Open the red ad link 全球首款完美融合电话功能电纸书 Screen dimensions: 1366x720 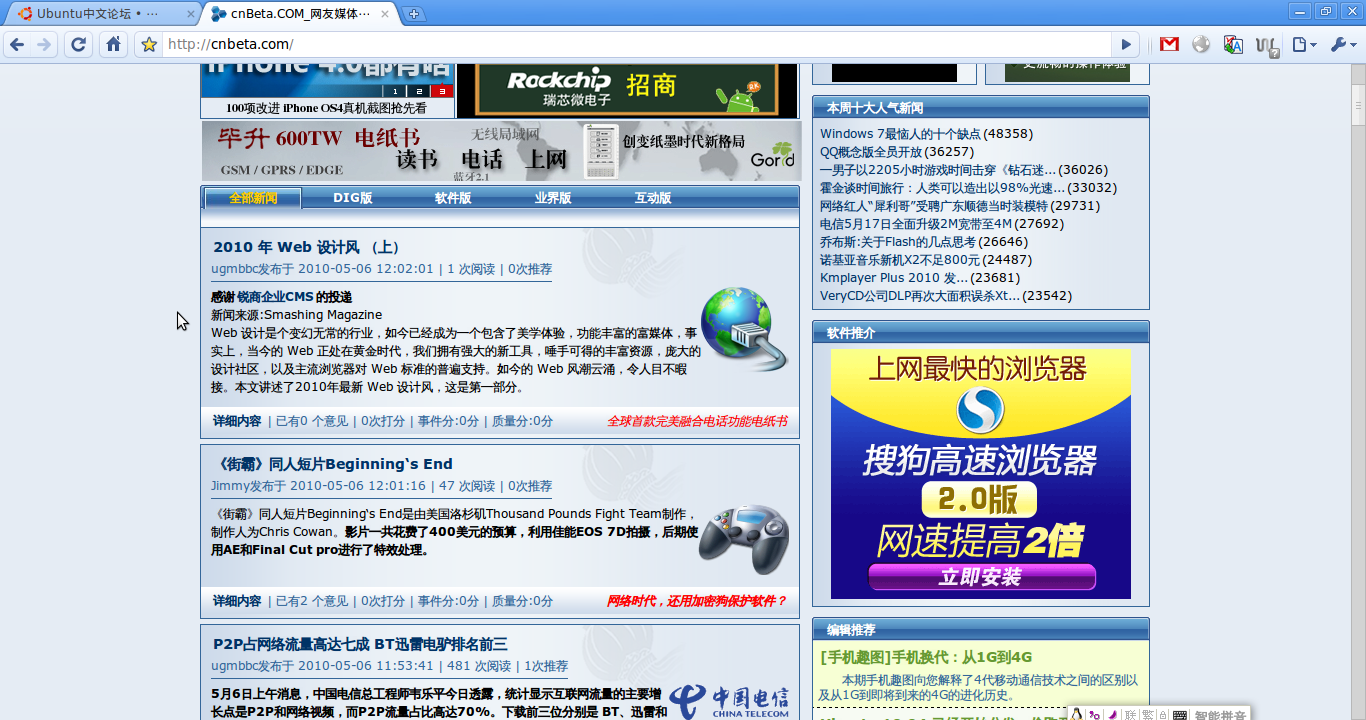pyautogui.click(x=697, y=421)
